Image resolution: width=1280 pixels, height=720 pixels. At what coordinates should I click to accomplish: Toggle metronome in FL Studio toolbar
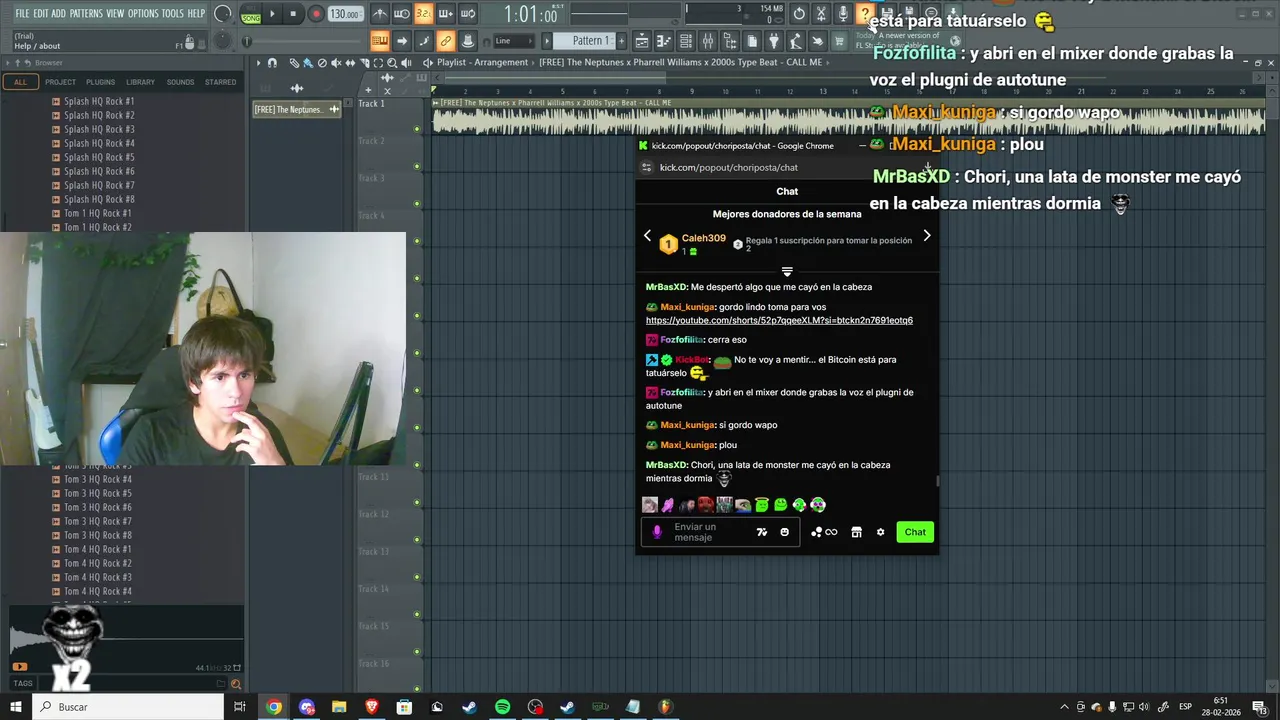click(x=380, y=14)
